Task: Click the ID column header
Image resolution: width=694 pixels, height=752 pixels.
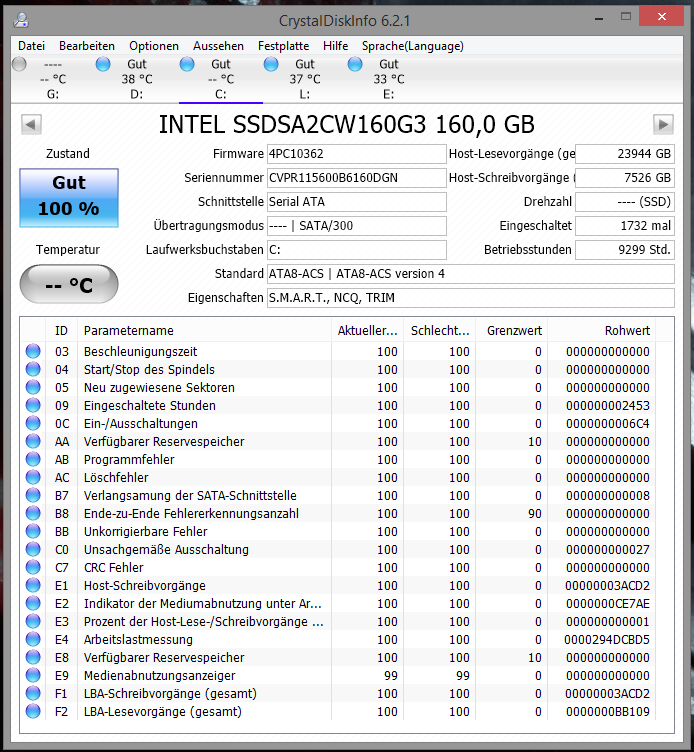Action: [61, 330]
